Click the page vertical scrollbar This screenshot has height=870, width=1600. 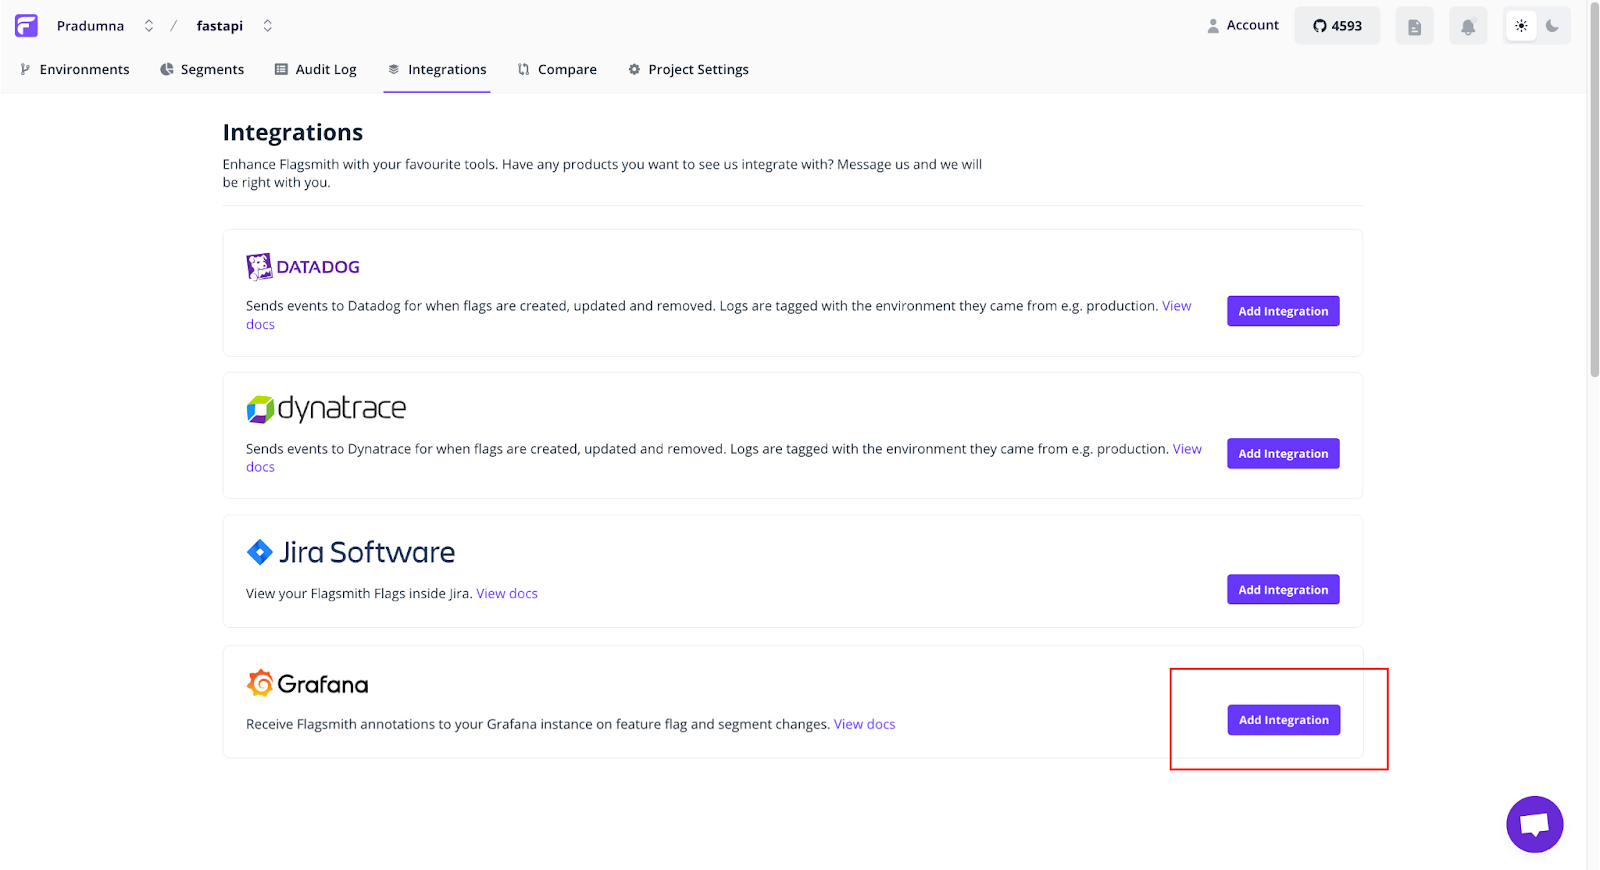click(1594, 190)
